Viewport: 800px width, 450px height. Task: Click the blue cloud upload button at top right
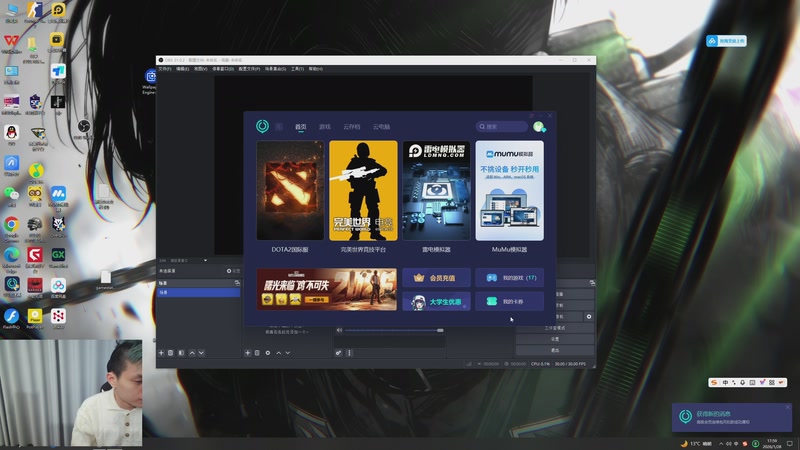pos(726,41)
